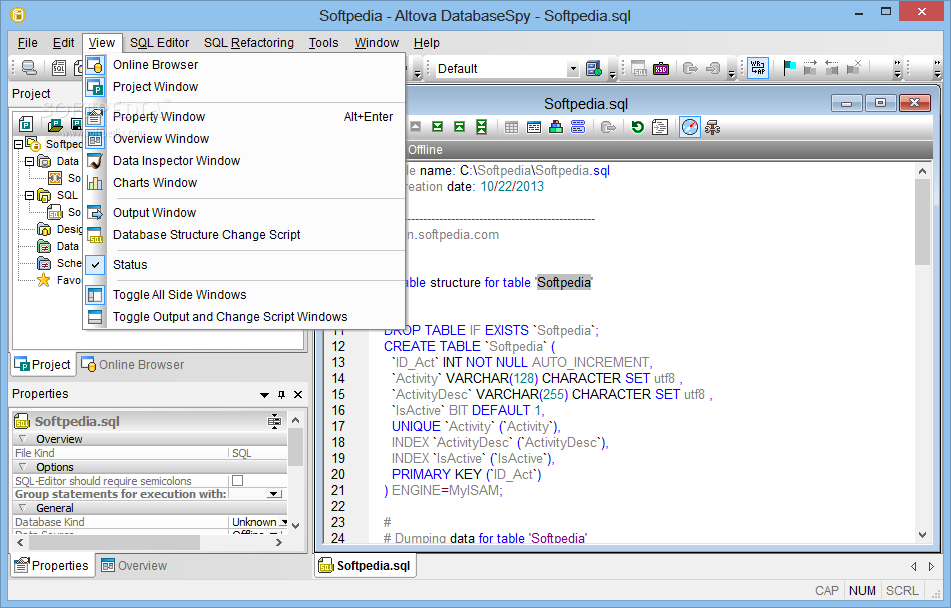Toggle the word wrap toolbar button

758,67
